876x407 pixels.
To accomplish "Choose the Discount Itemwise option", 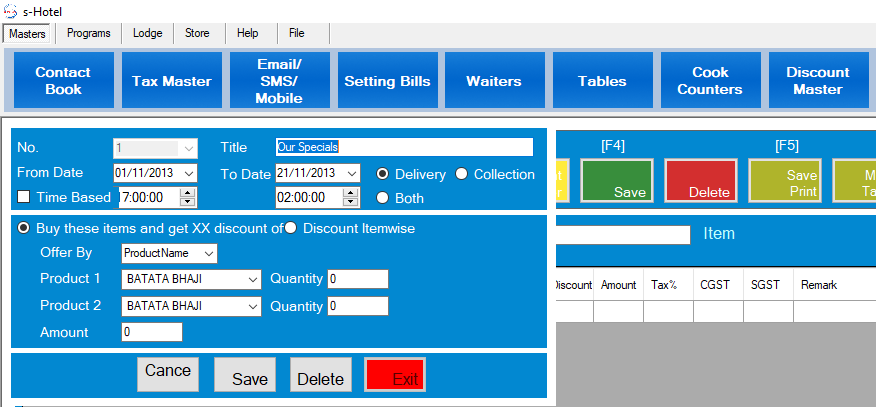I will click(x=291, y=229).
